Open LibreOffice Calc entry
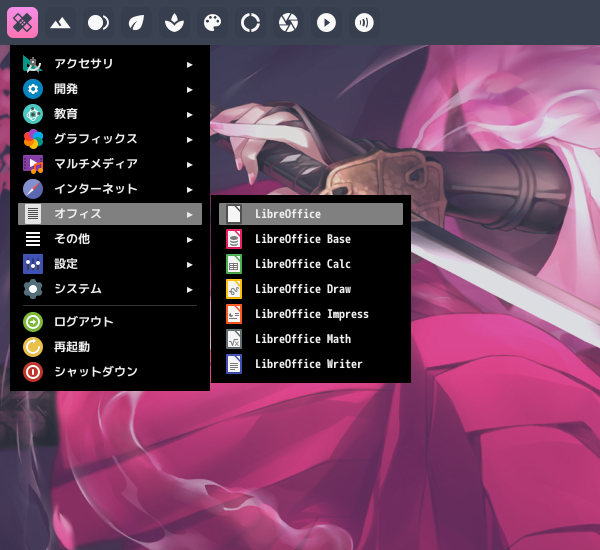The height and width of the screenshot is (550, 600). 311,264
